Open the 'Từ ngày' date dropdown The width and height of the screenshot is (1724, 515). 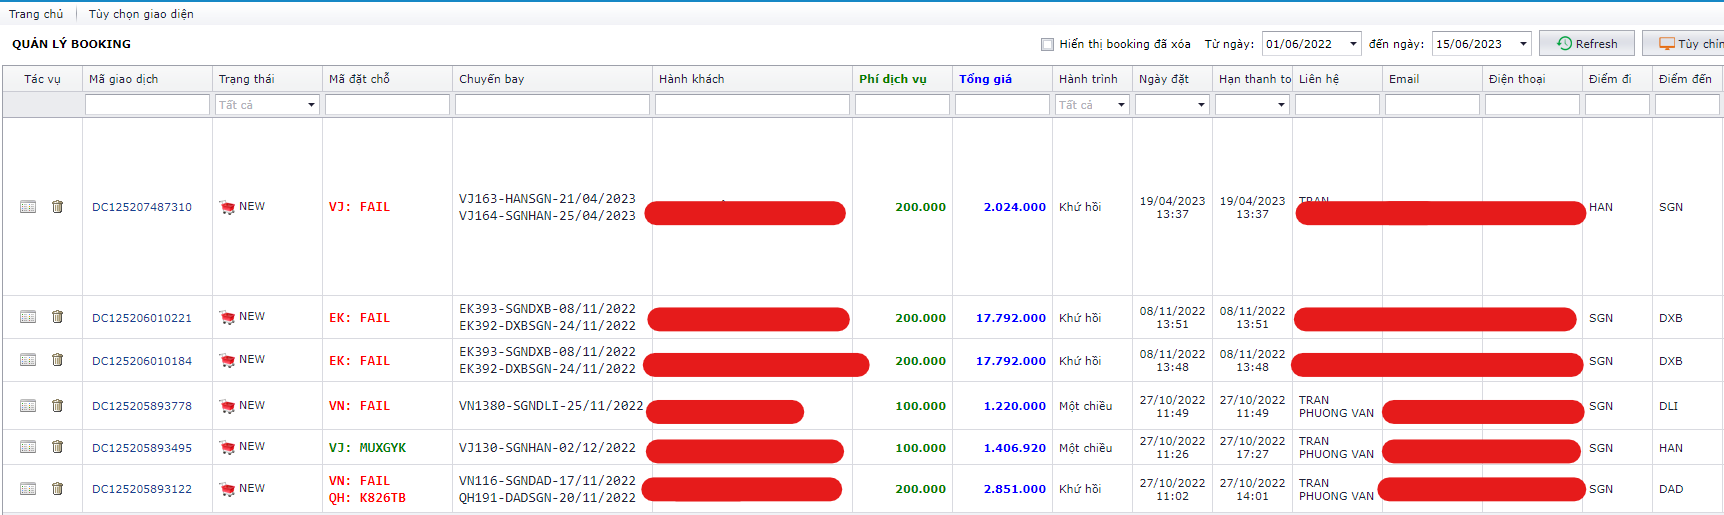pos(1353,44)
